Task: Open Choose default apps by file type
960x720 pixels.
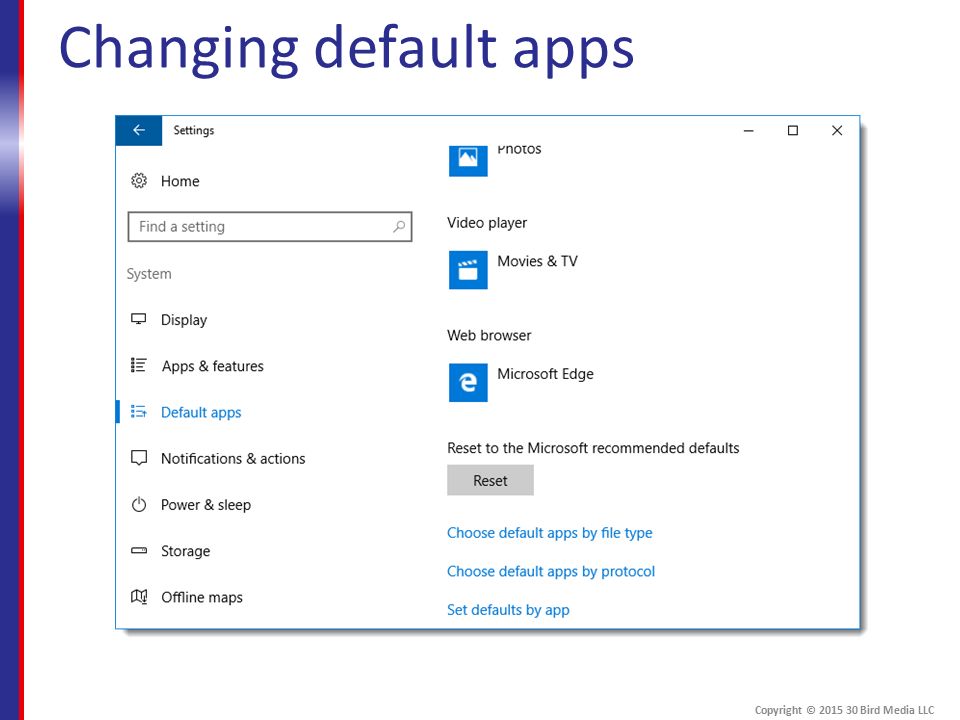Action: pos(550,533)
